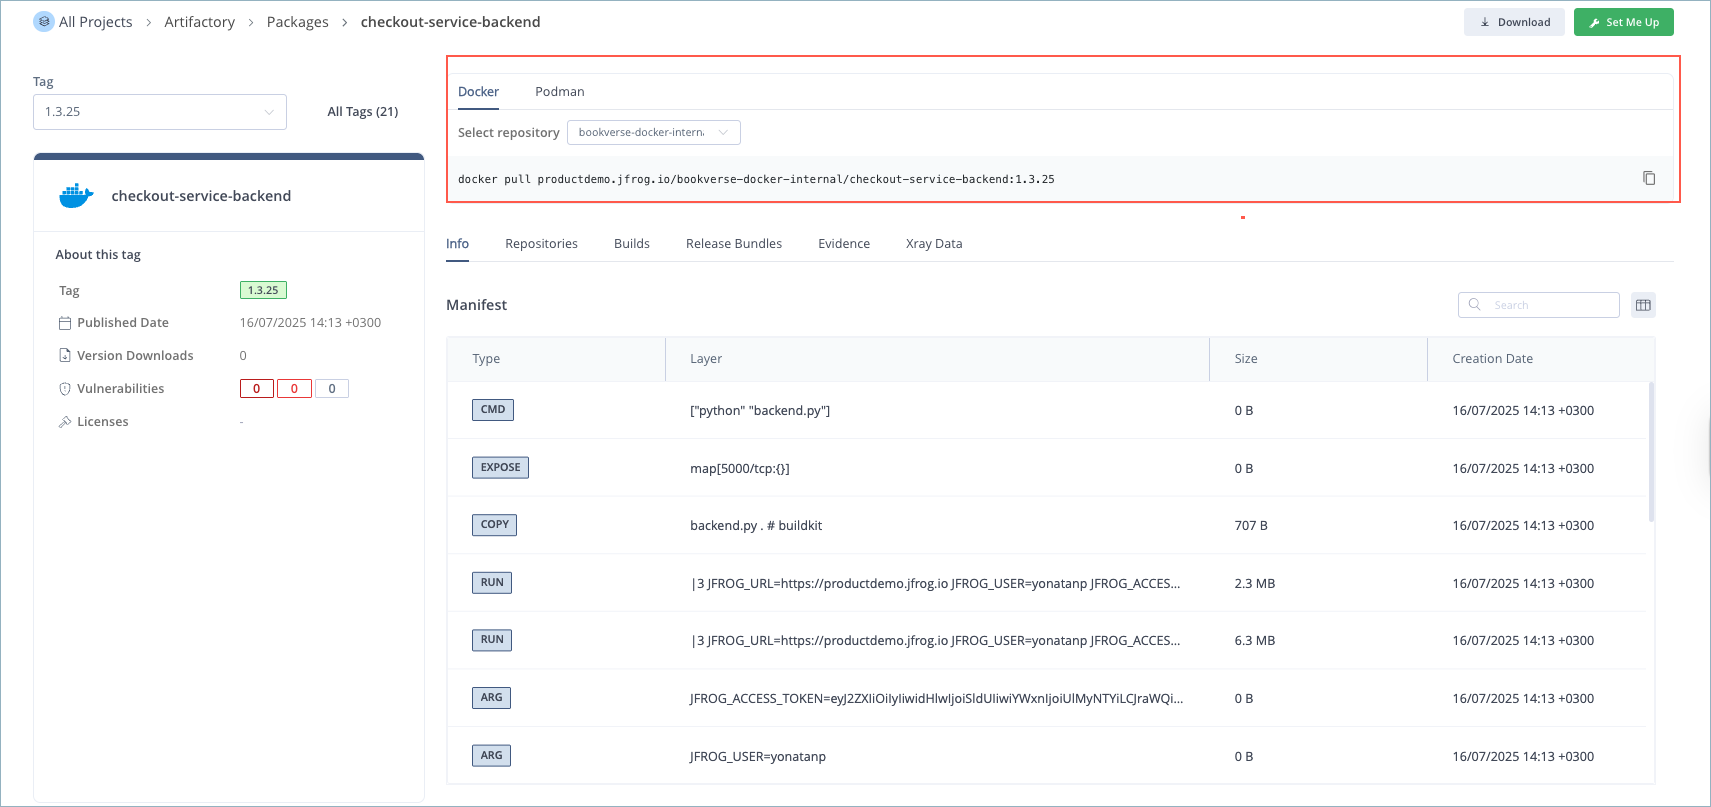Click the Version Downloads file icon
Image resolution: width=1711 pixels, height=807 pixels.
65,356
